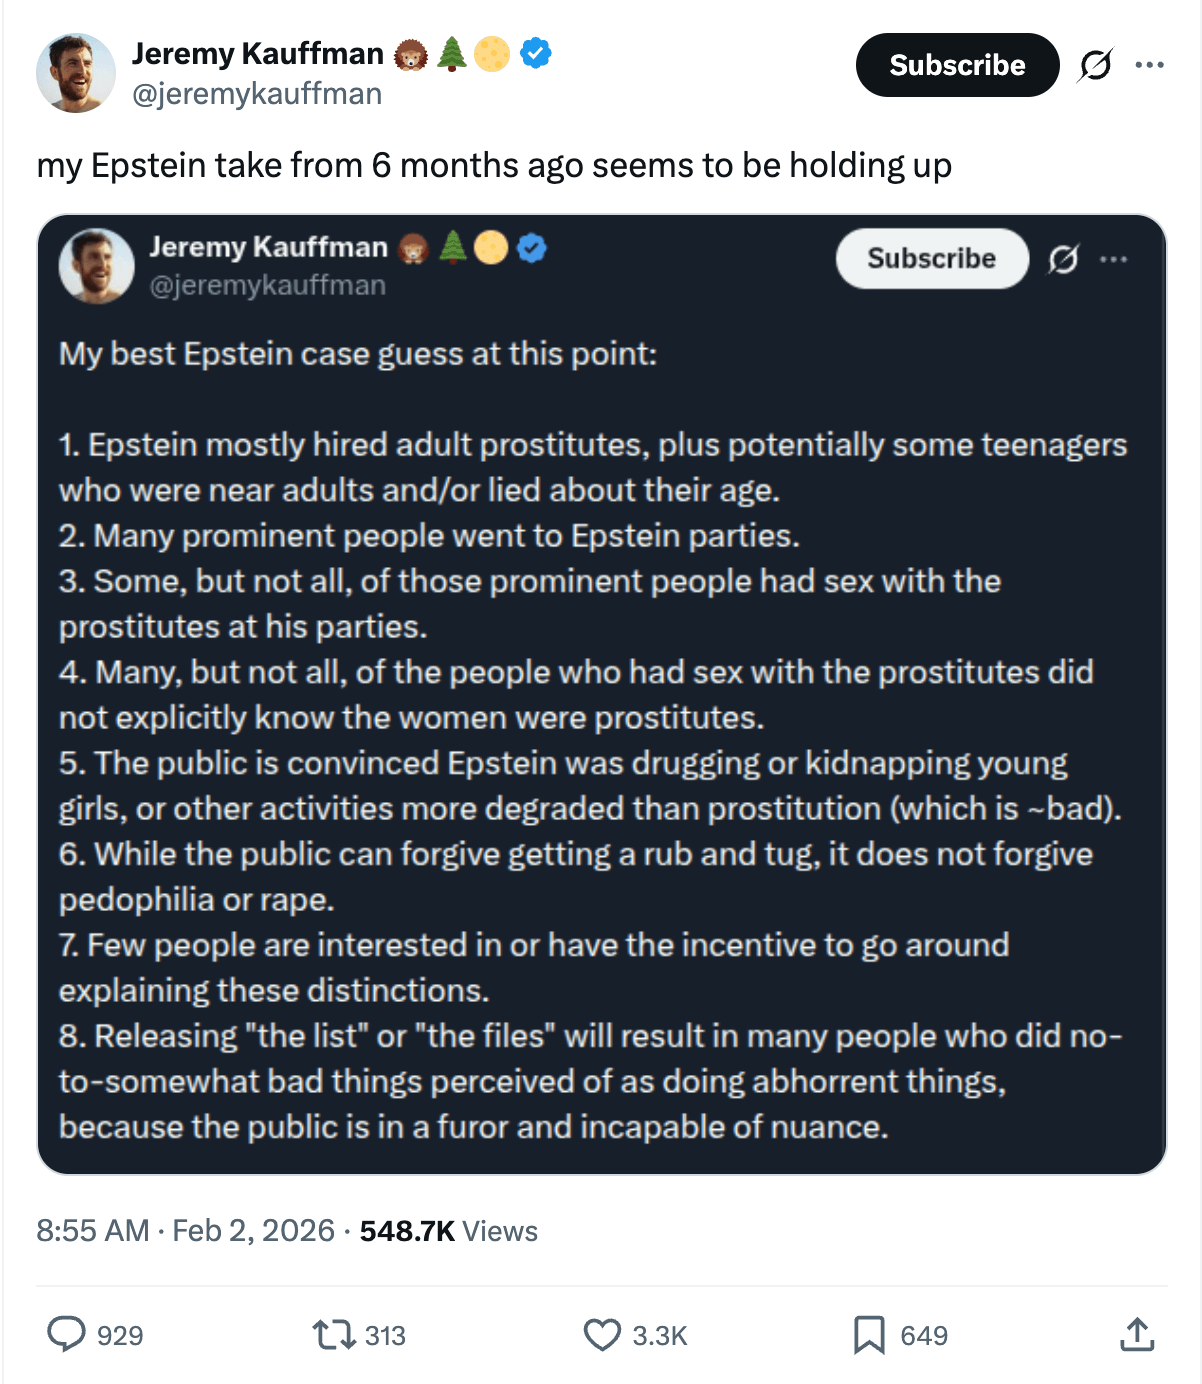The image size is (1202, 1384).
Task: Click the reply comment icon
Action: tap(67, 1335)
